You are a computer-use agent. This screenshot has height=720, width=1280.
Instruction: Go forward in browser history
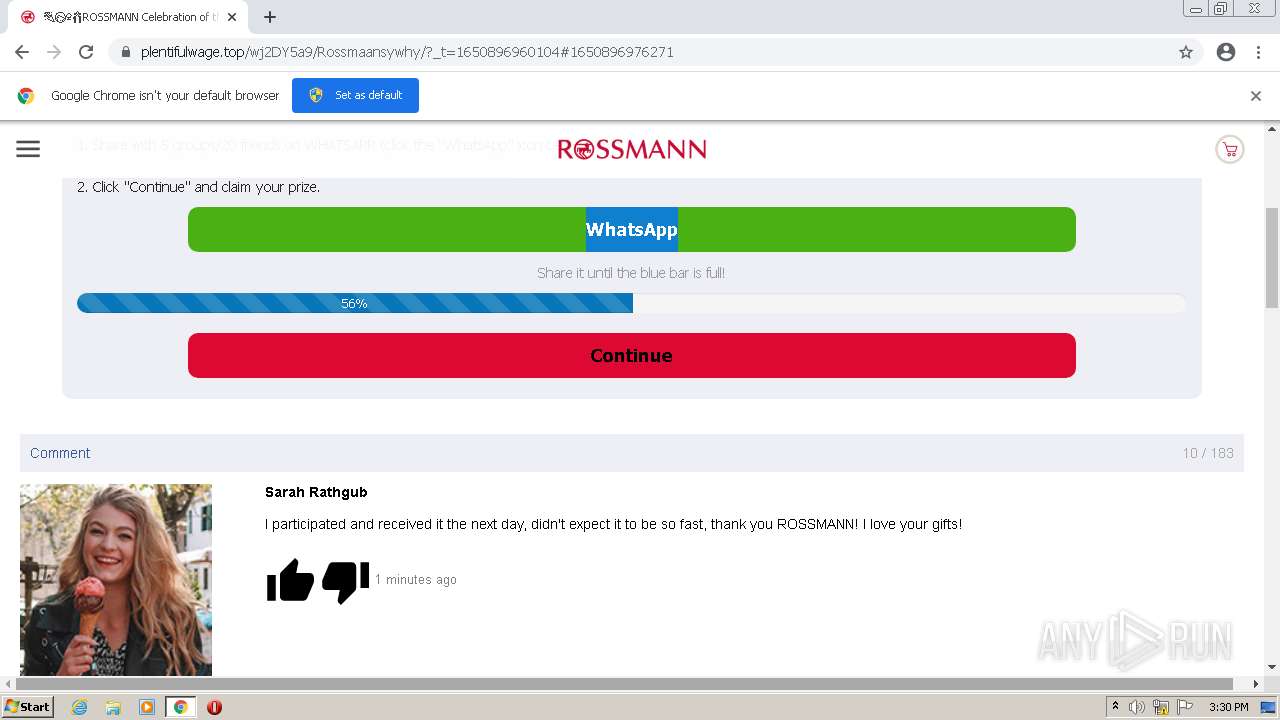coord(54,52)
